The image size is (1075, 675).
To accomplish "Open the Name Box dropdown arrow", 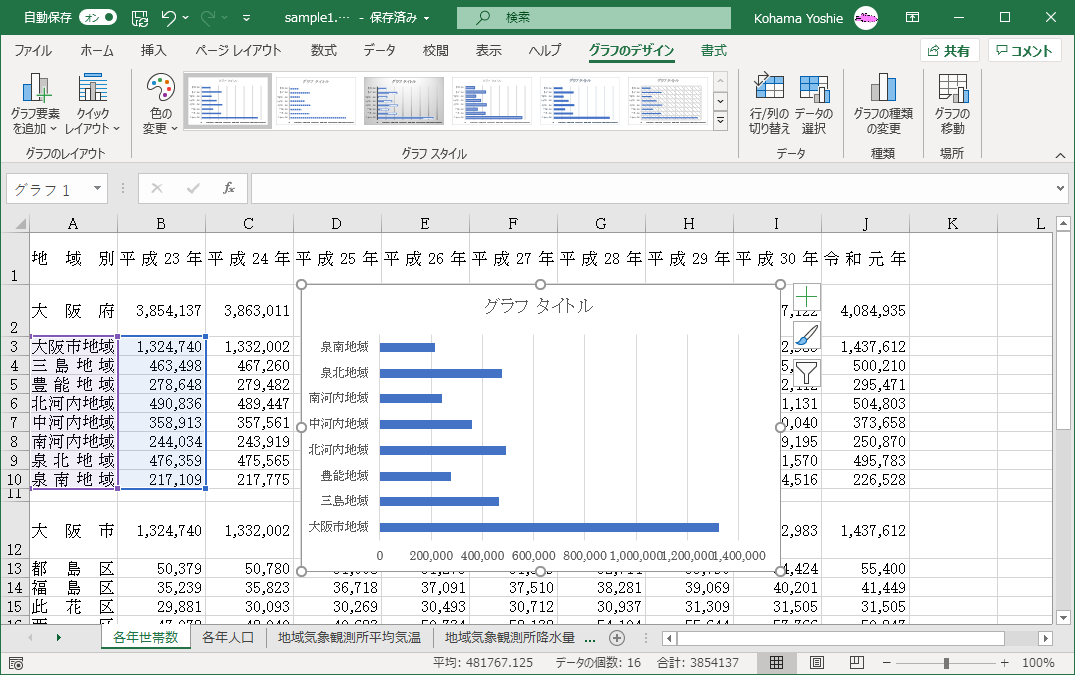I will 97,188.
